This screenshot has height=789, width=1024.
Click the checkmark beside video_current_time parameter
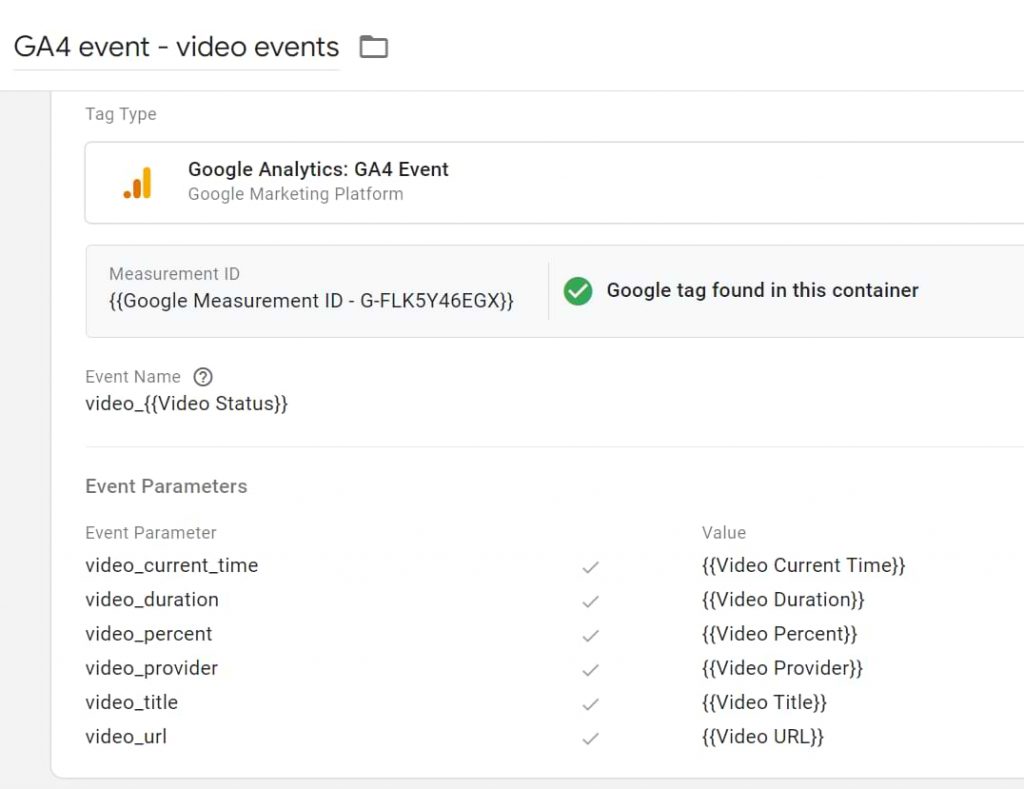[x=590, y=566]
